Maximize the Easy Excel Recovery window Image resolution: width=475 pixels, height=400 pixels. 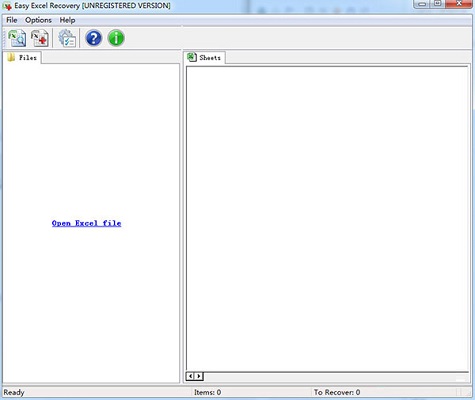[x=438, y=4]
